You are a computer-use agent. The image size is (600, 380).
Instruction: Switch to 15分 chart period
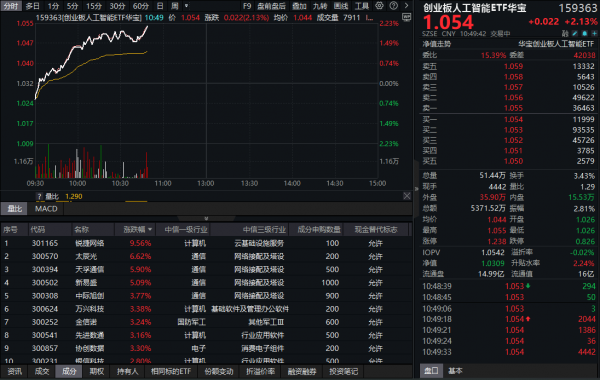coord(94,6)
